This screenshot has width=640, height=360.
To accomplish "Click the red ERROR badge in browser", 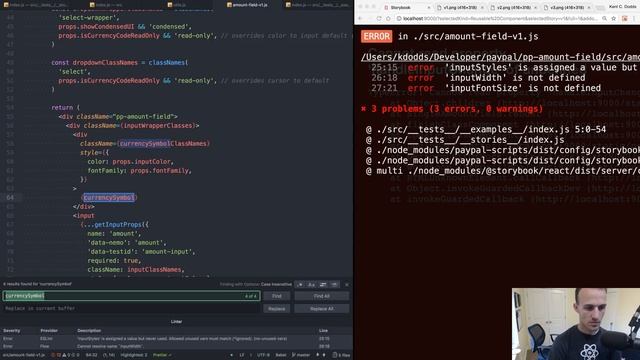I will pyautogui.click(x=376, y=36).
